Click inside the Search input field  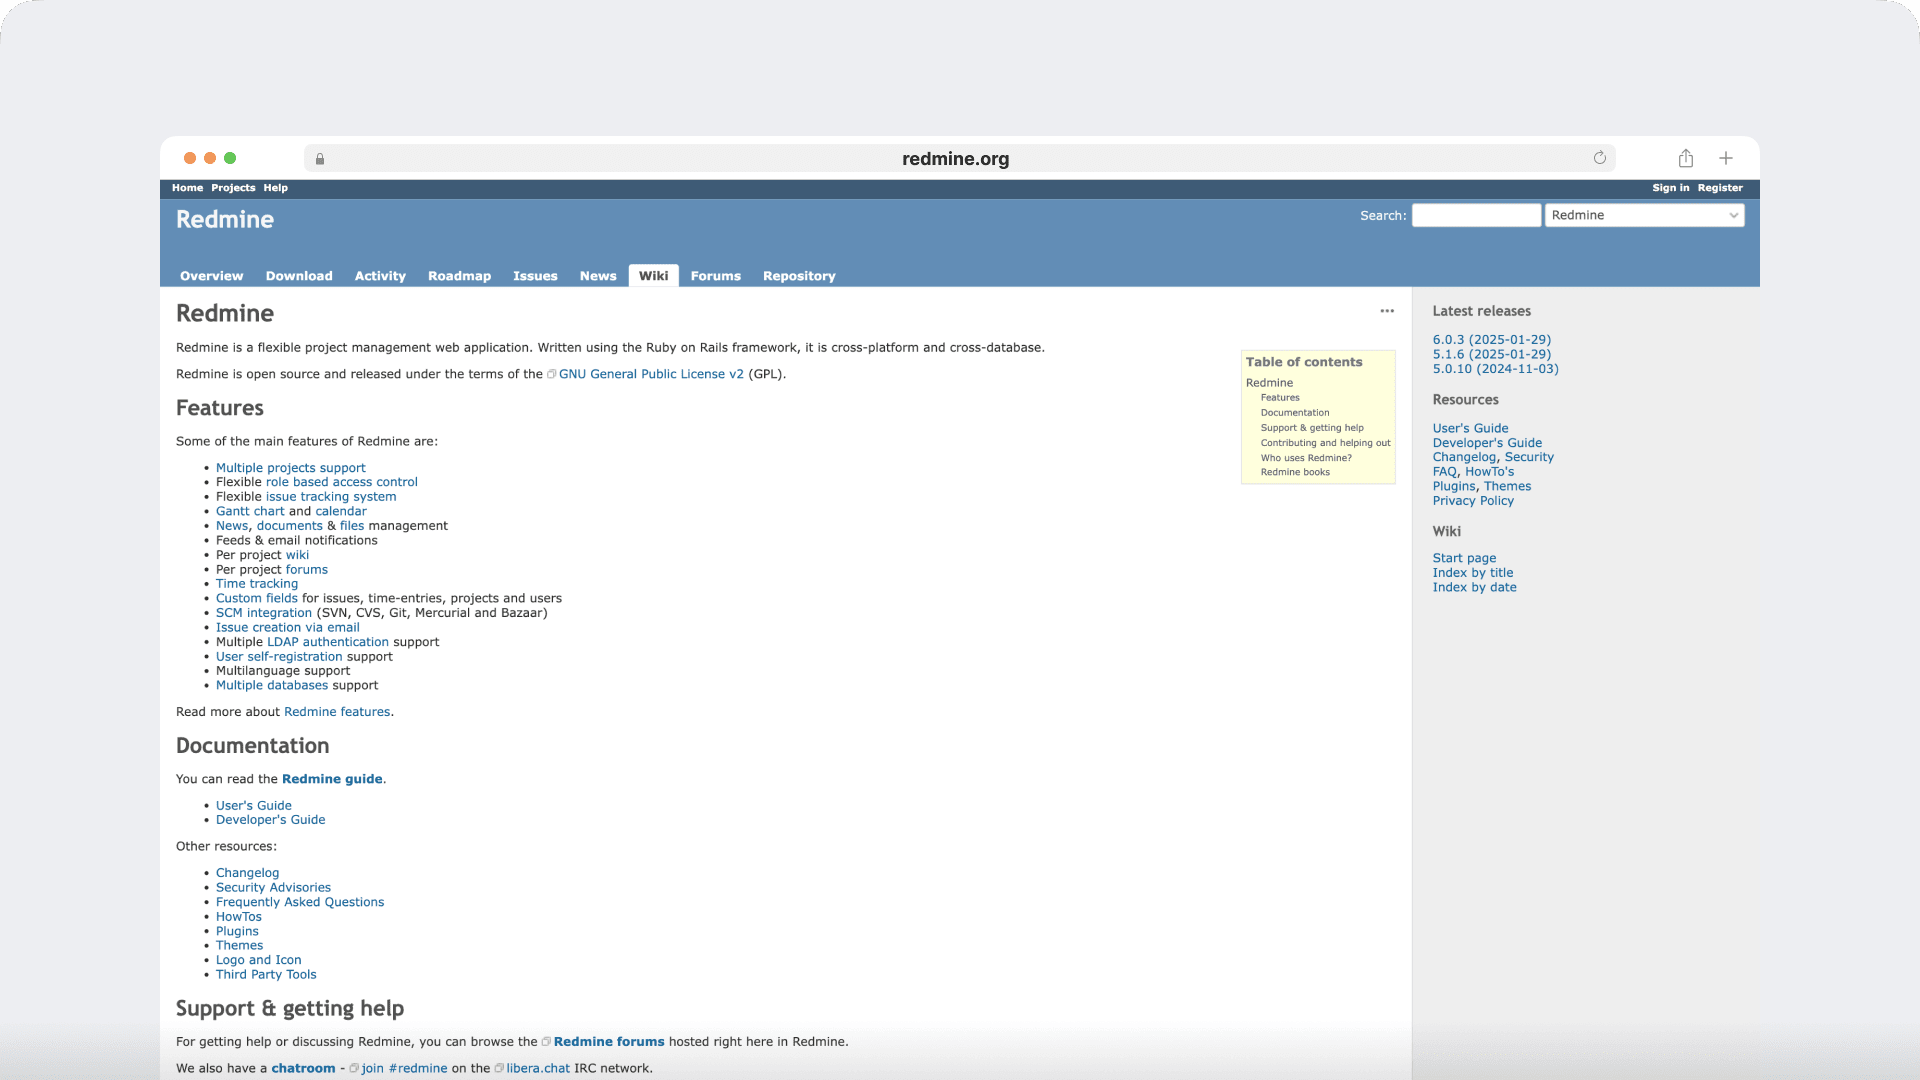(1476, 215)
